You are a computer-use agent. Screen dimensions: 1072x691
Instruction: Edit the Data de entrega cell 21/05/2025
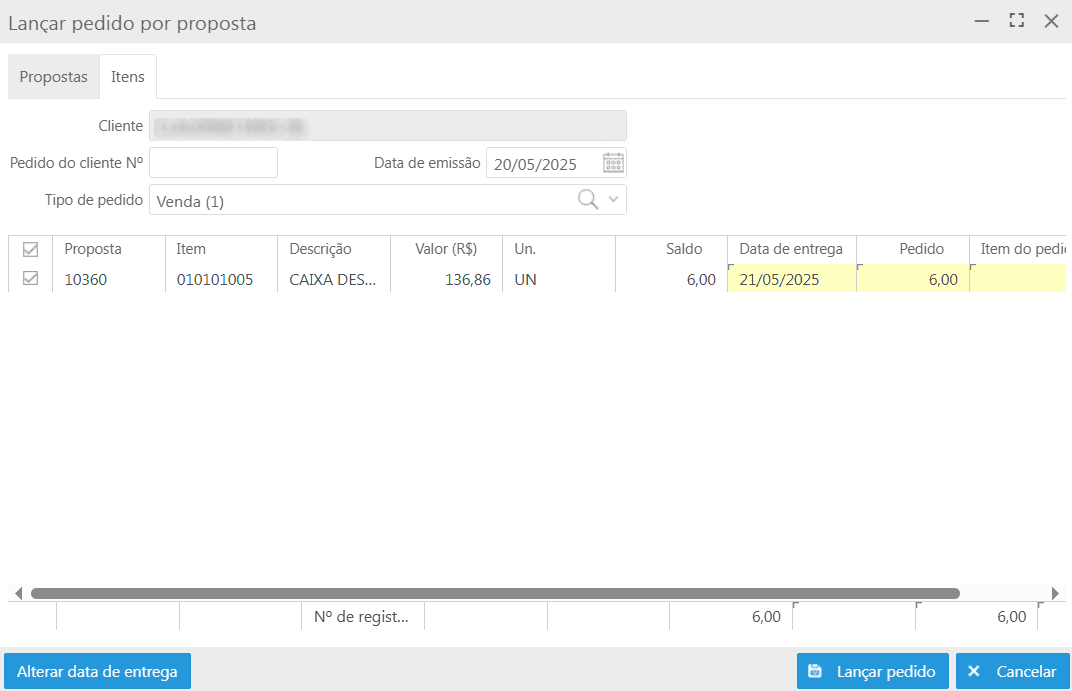pos(791,280)
